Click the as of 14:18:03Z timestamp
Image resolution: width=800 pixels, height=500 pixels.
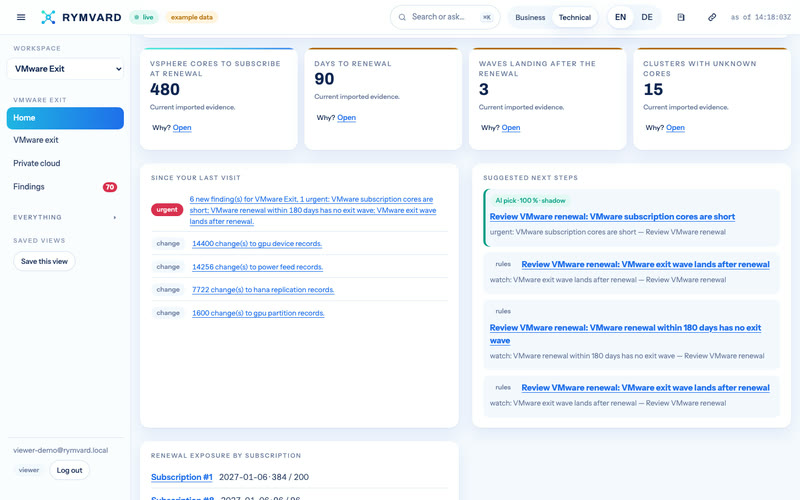(761, 17)
